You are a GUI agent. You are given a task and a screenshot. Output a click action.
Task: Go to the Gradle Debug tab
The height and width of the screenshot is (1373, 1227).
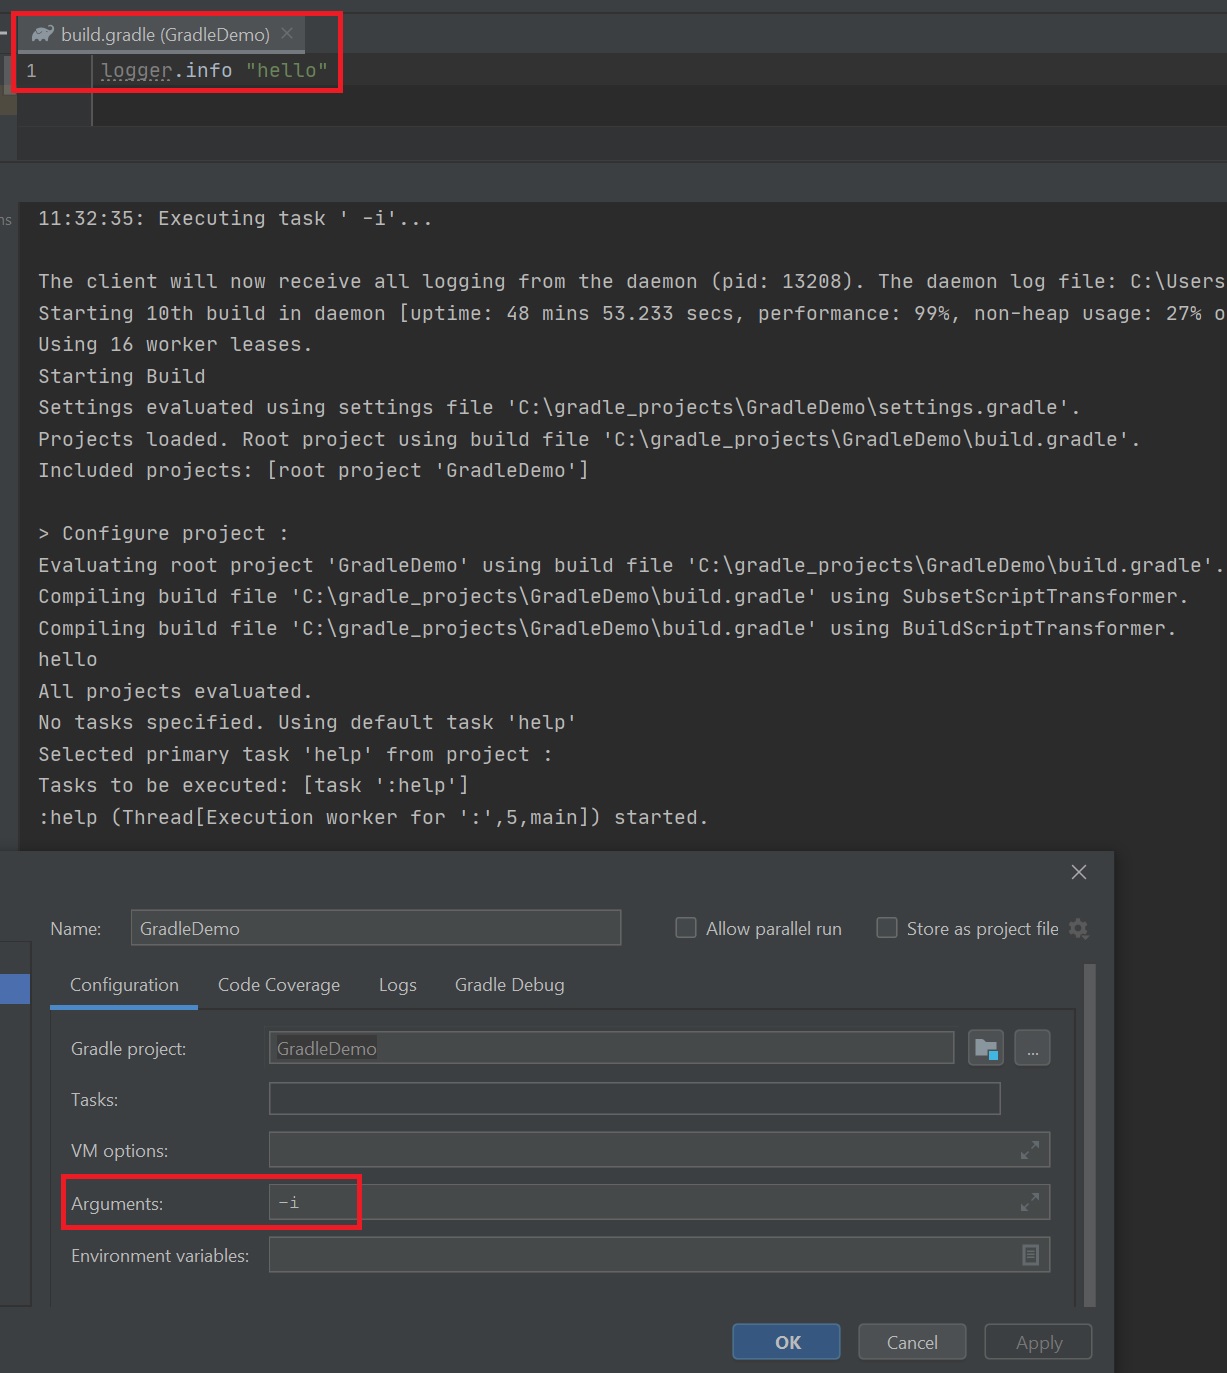click(x=509, y=985)
